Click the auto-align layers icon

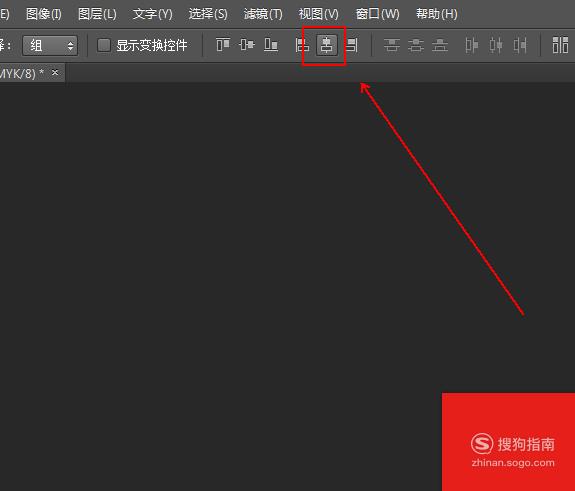point(560,45)
